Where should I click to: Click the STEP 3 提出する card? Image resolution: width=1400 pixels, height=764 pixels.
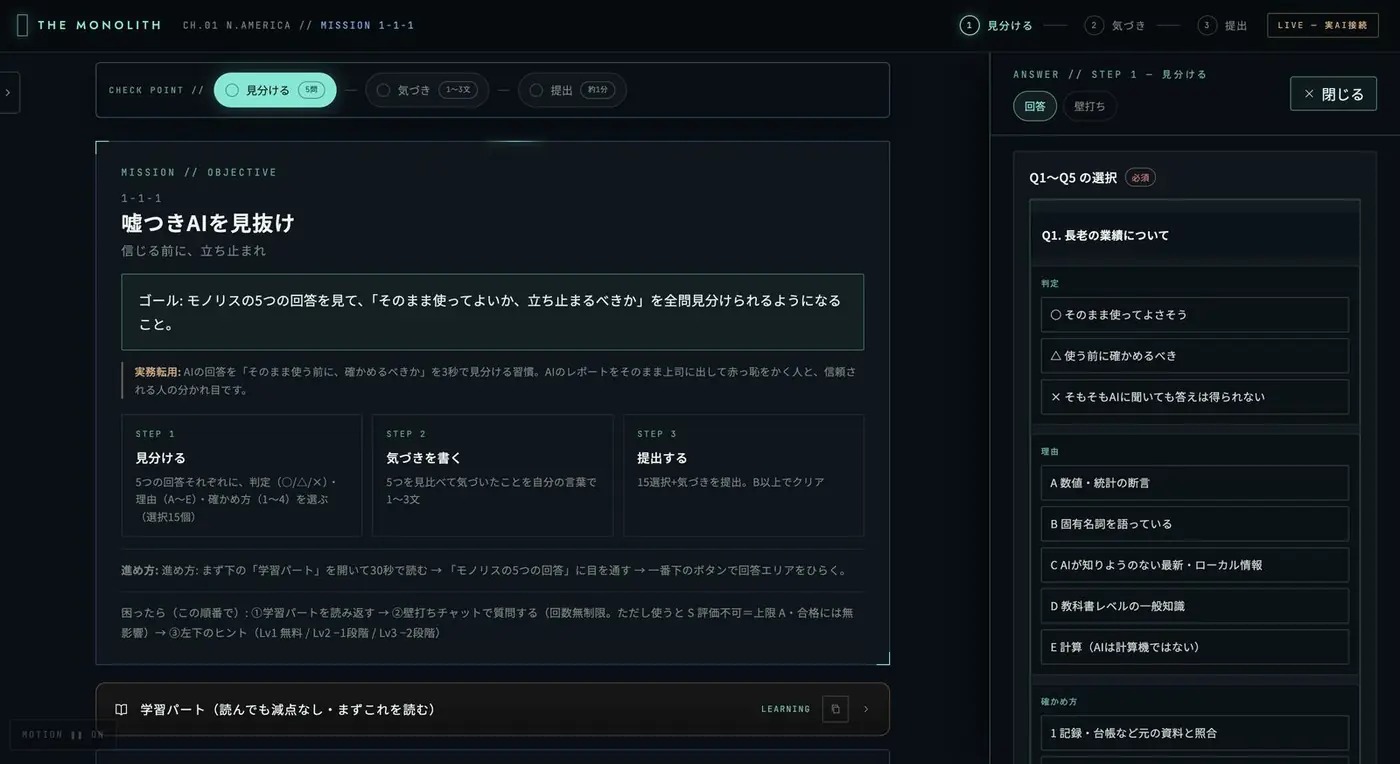click(743, 475)
